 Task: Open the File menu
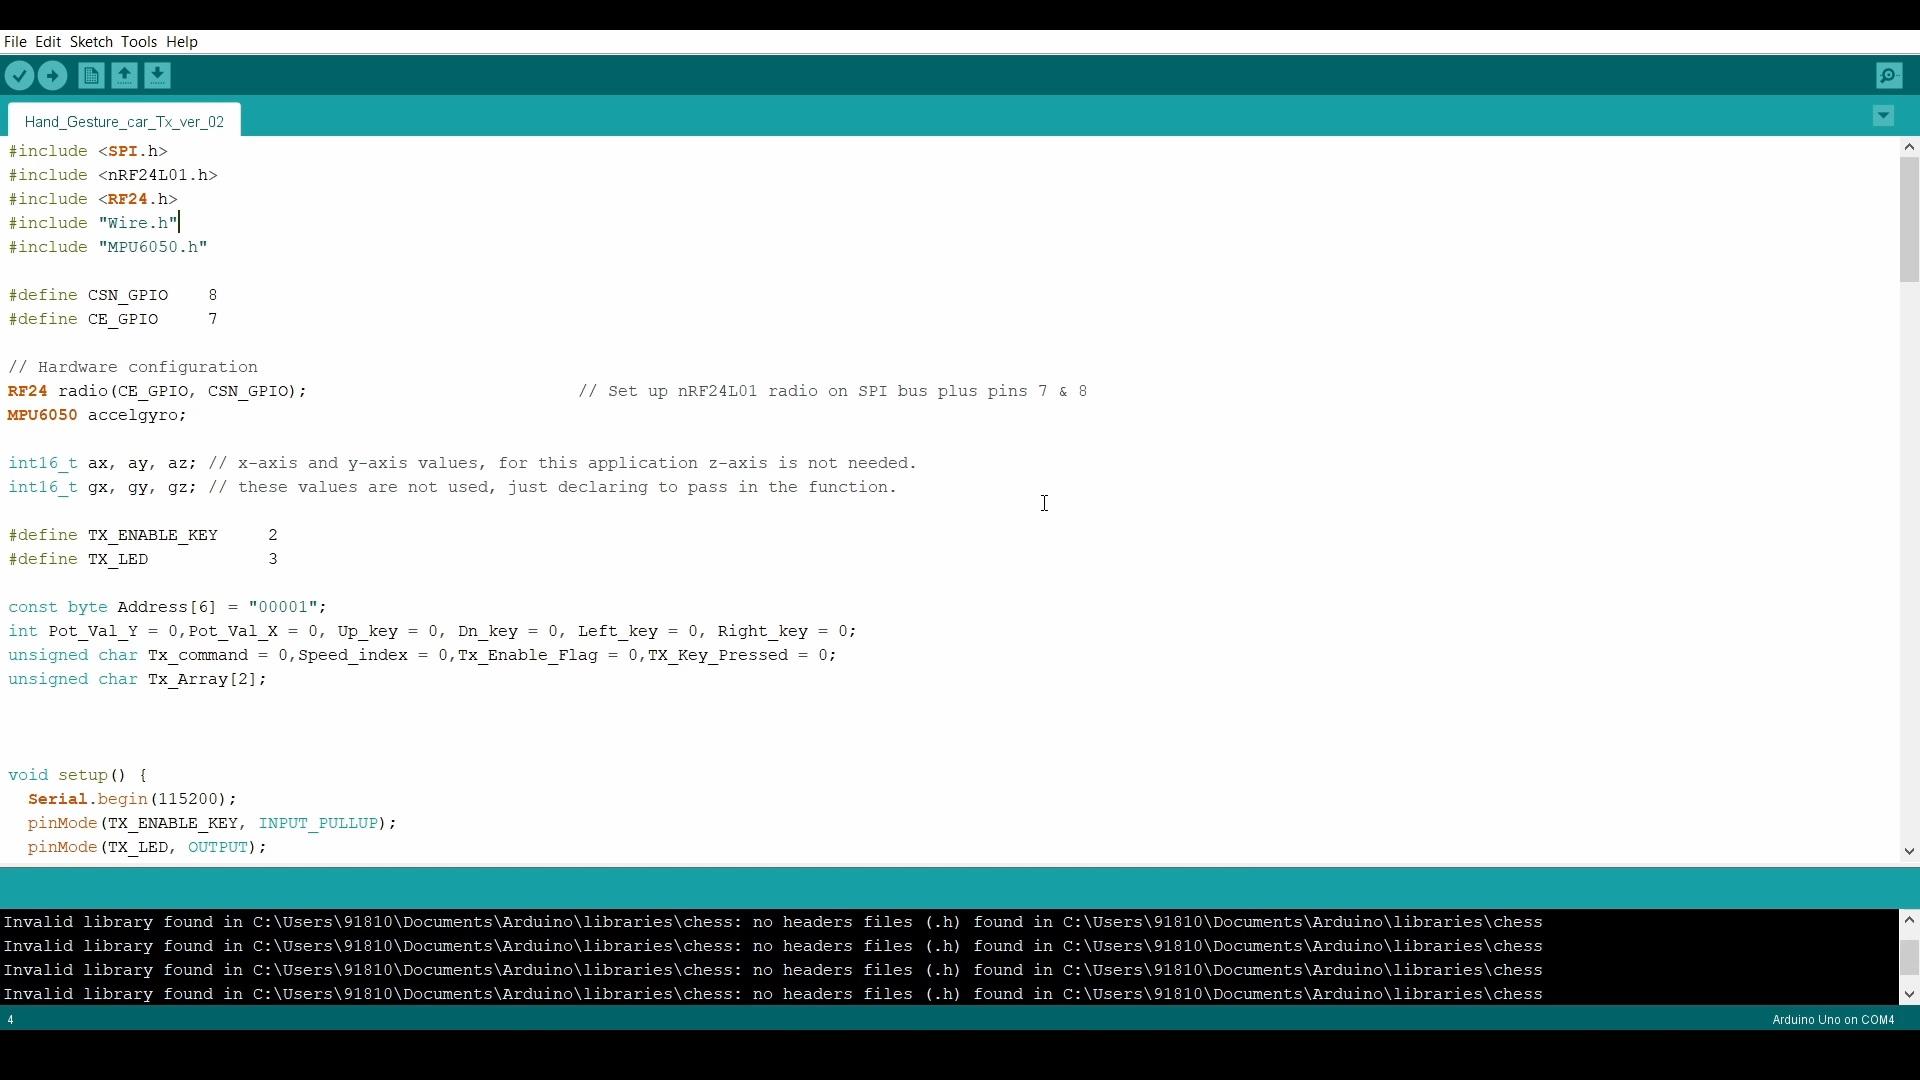click(15, 41)
